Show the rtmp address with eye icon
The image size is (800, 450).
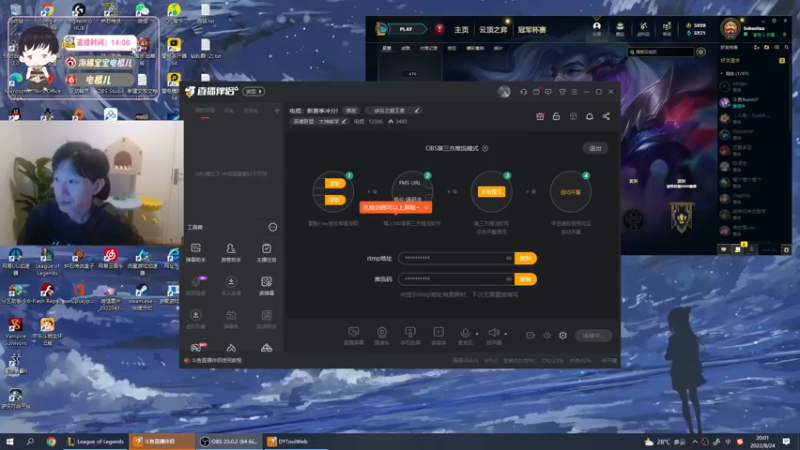509,258
